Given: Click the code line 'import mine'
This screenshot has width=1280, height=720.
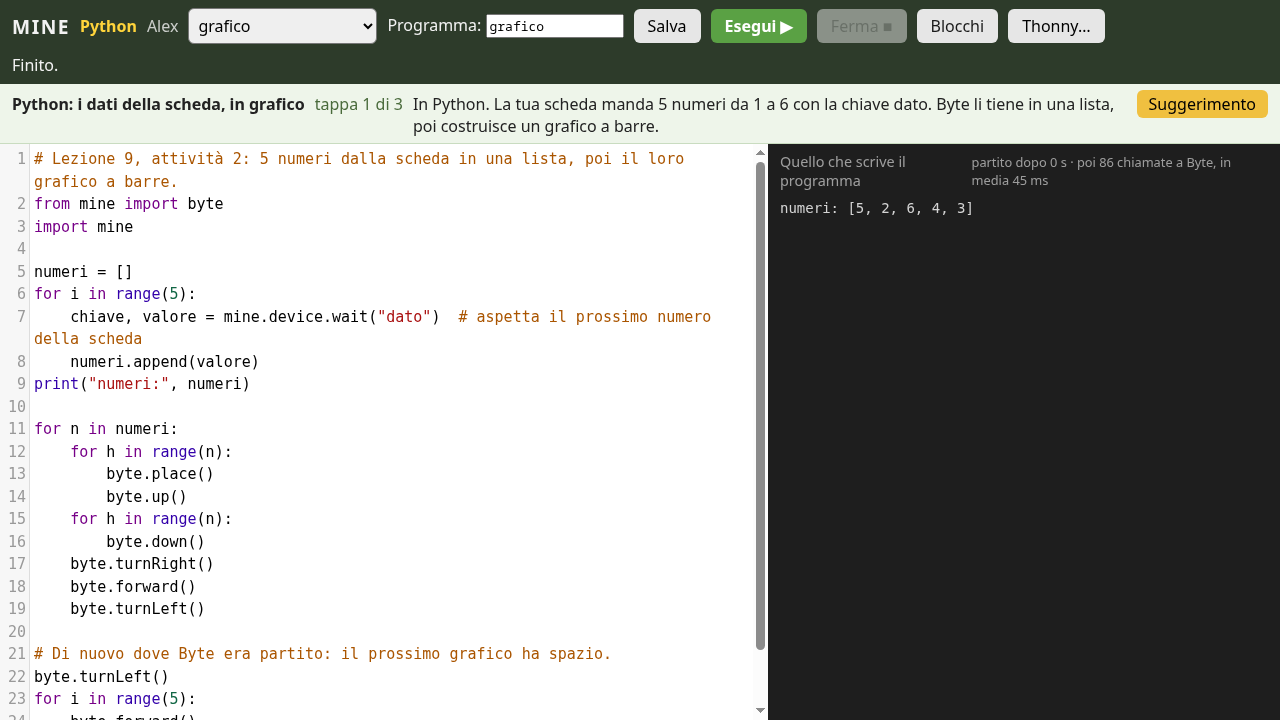Looking at the screenshot, I should click(83, 226).
